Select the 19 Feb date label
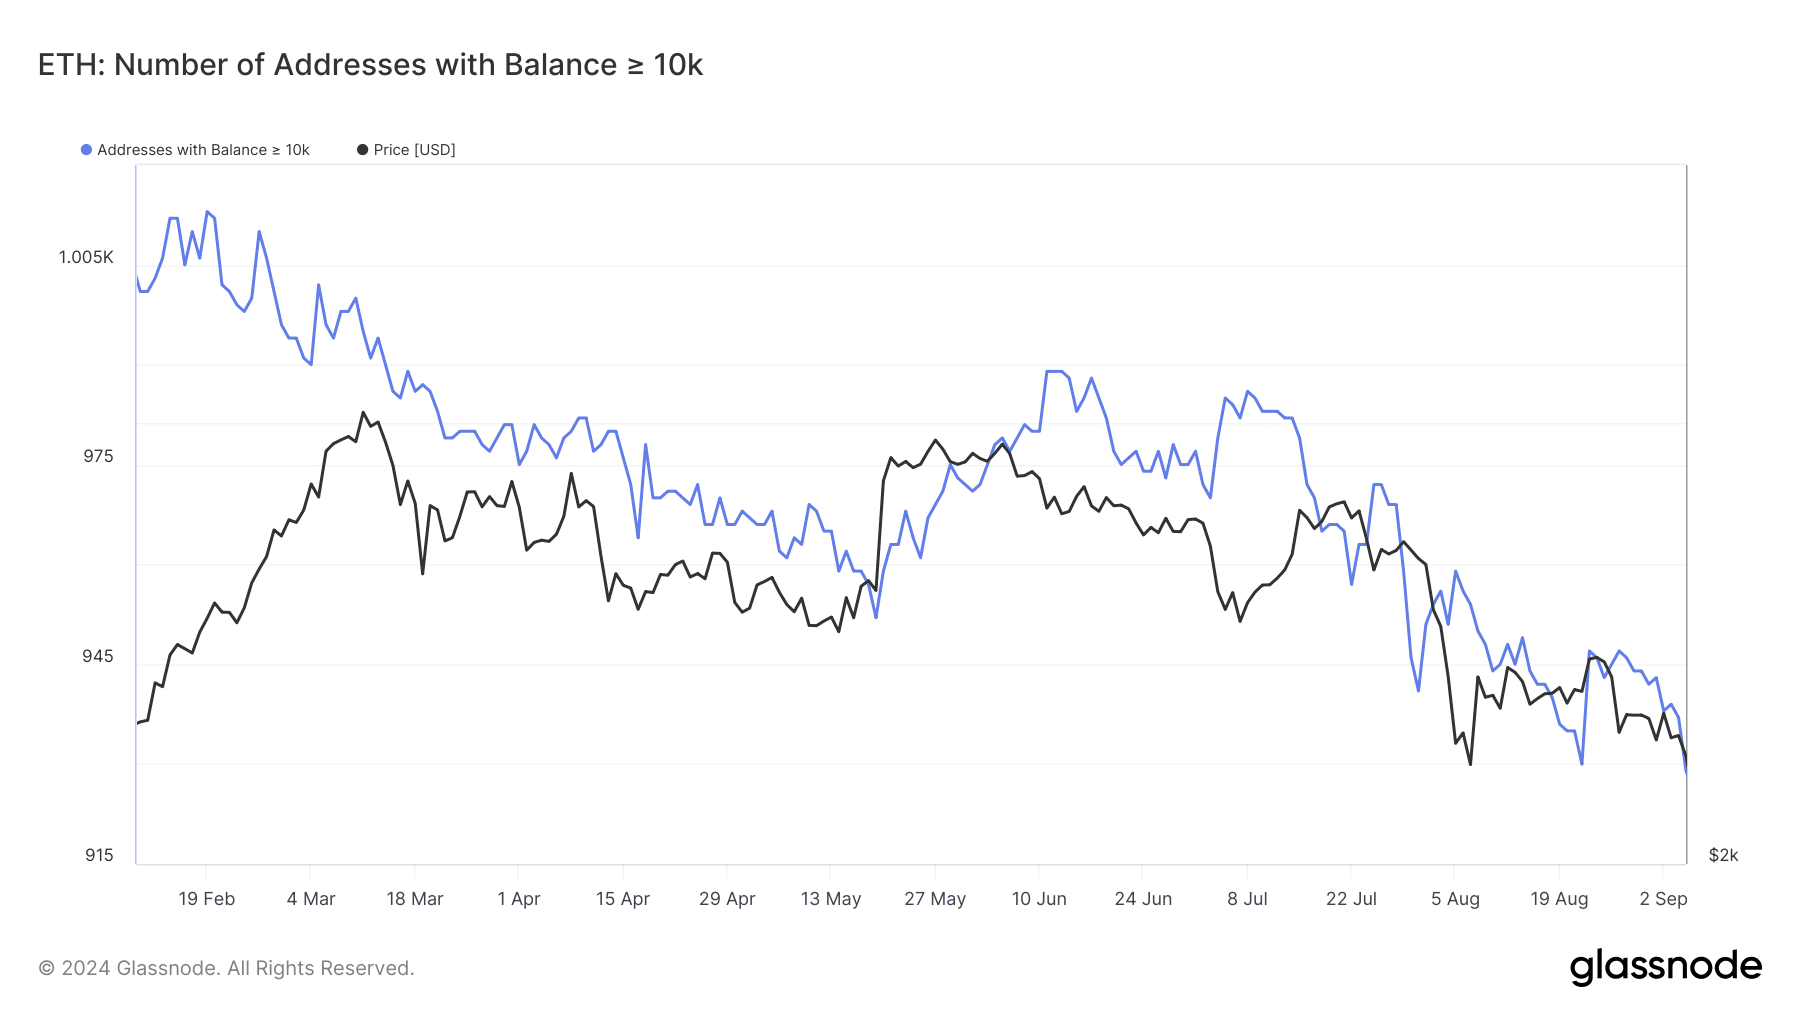Screen dimensions: 1800x1013 point(207,899)
